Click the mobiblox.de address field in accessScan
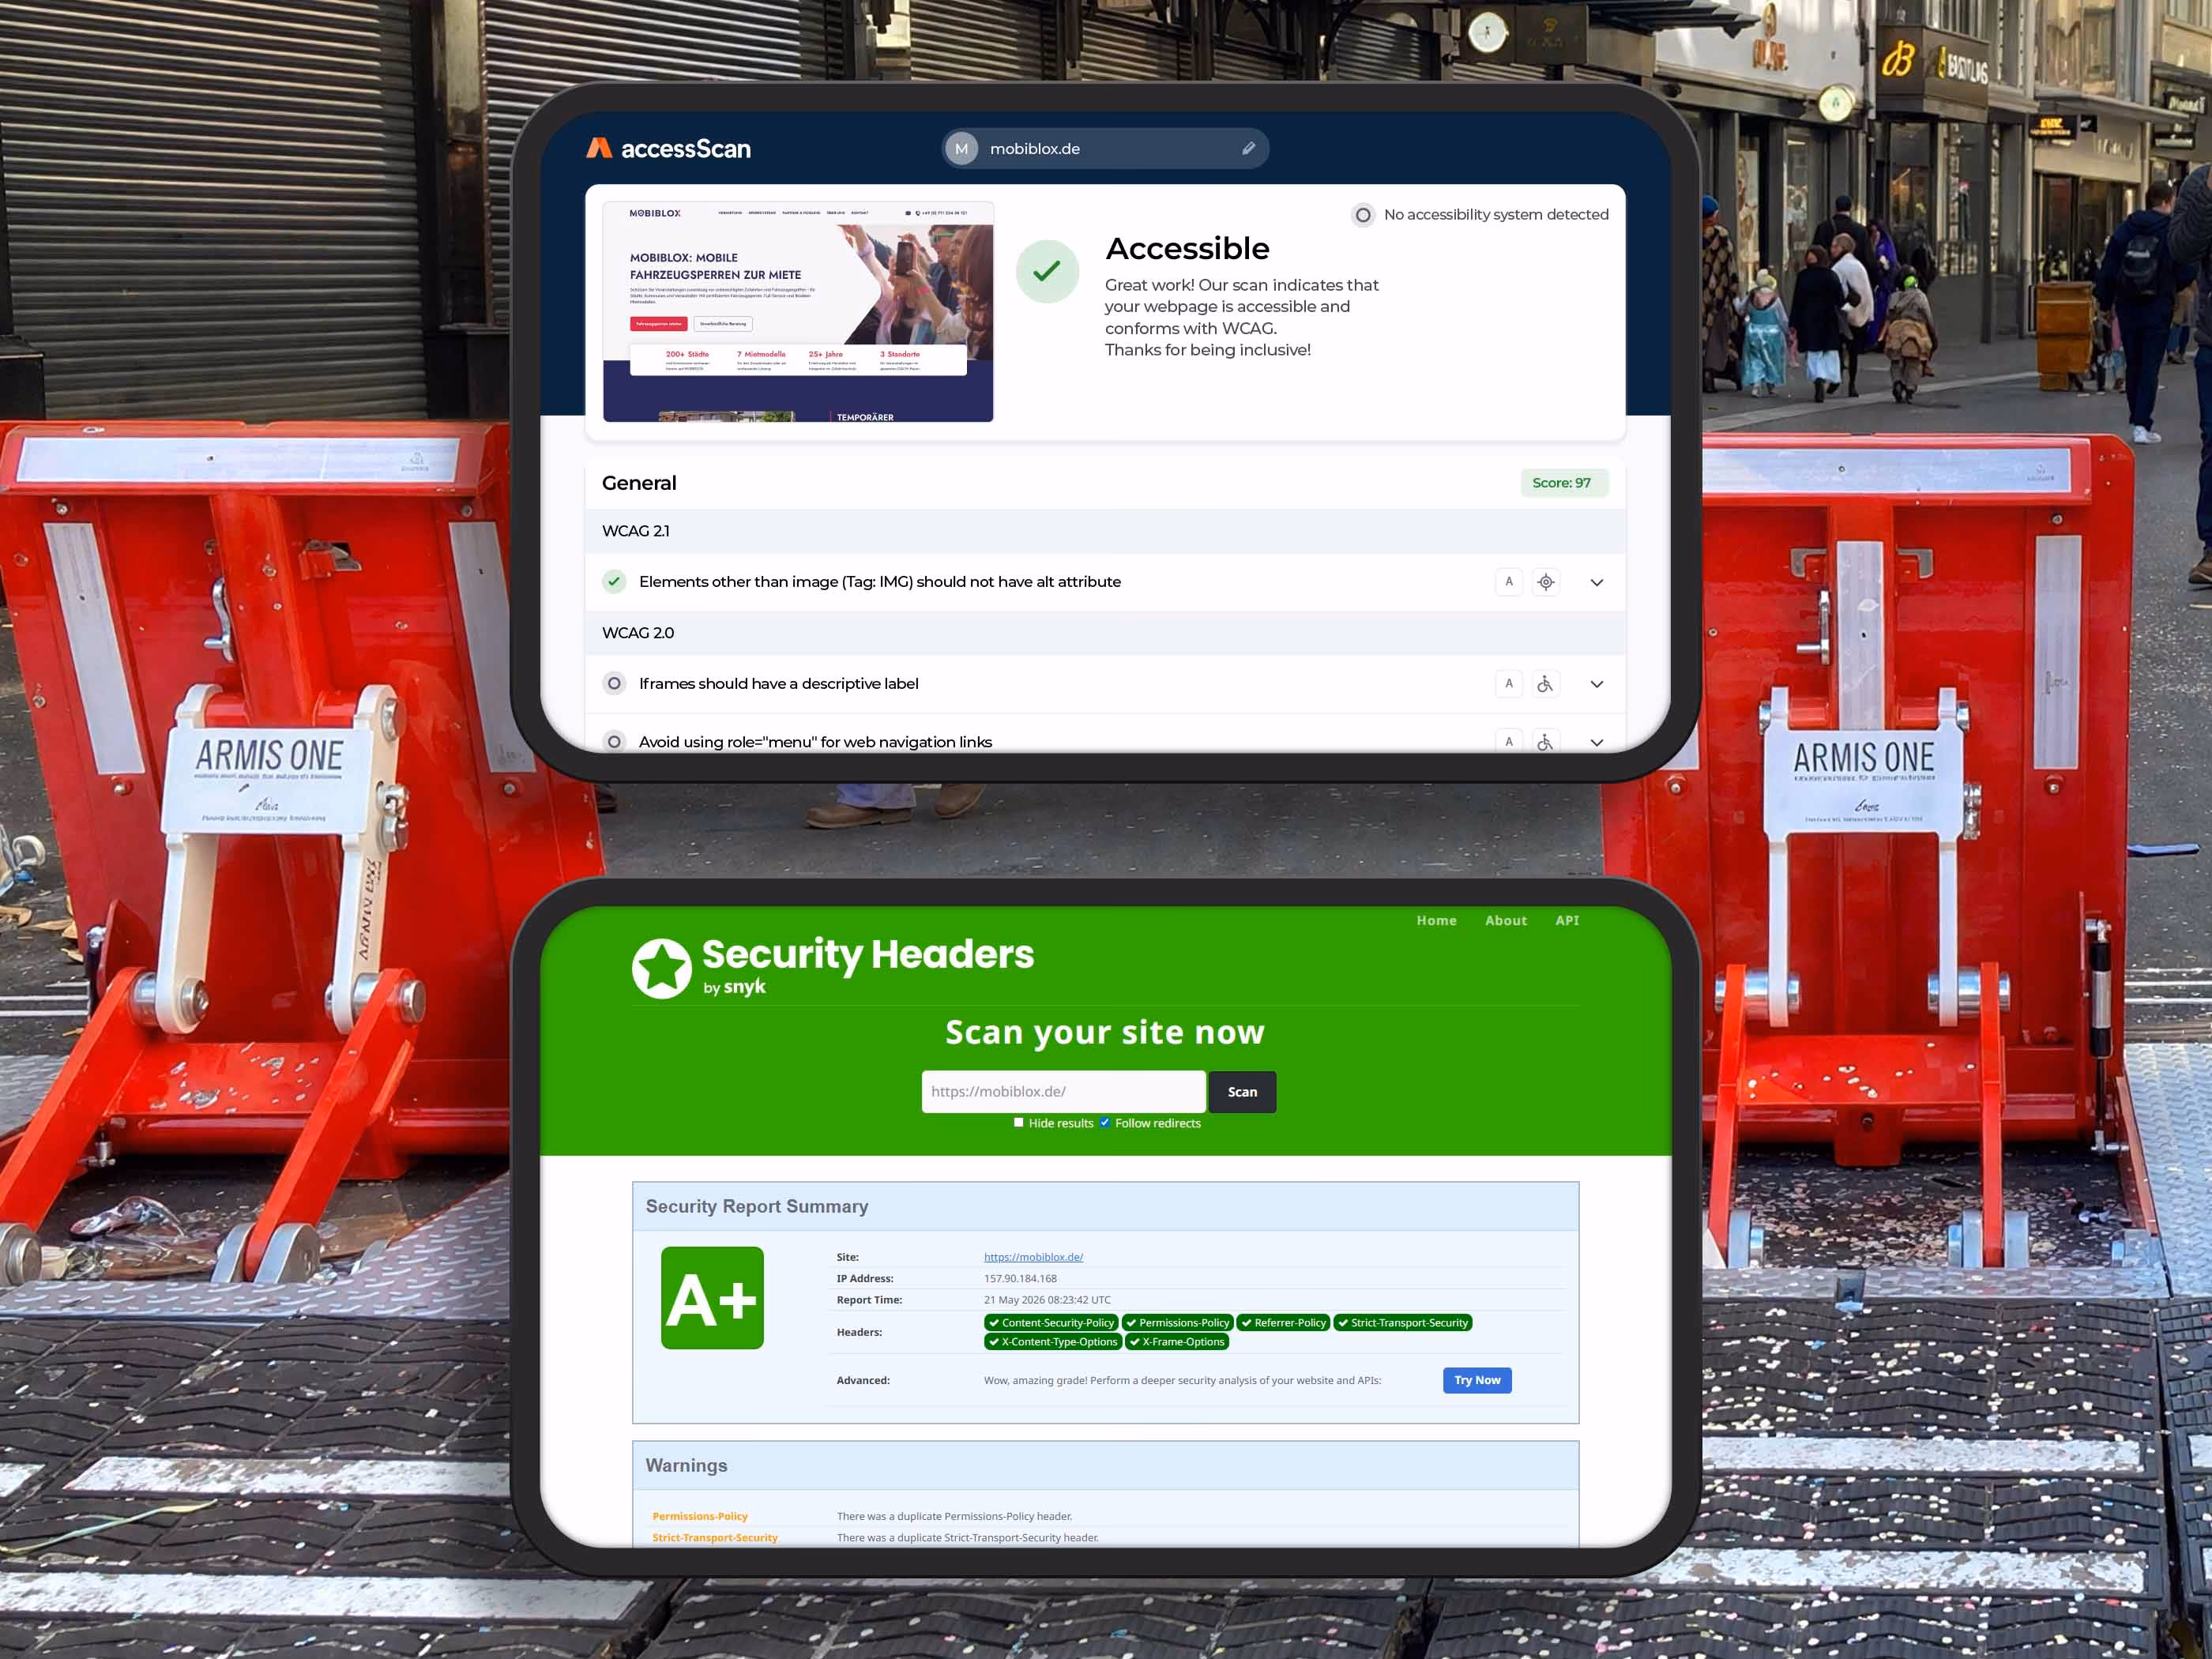2212x1659 pixels. pos(1105,148)
